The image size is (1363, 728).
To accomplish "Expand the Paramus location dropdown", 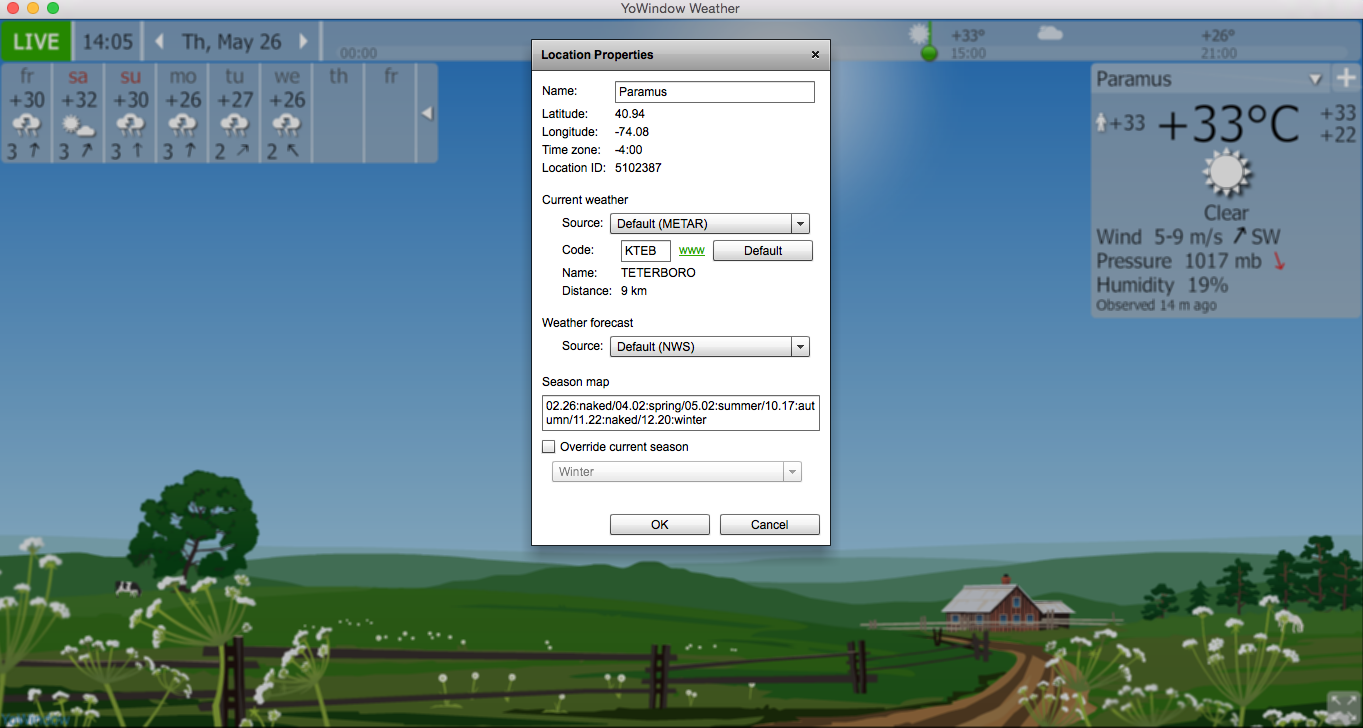I will pyautogui.click(x=1315, y=79).
